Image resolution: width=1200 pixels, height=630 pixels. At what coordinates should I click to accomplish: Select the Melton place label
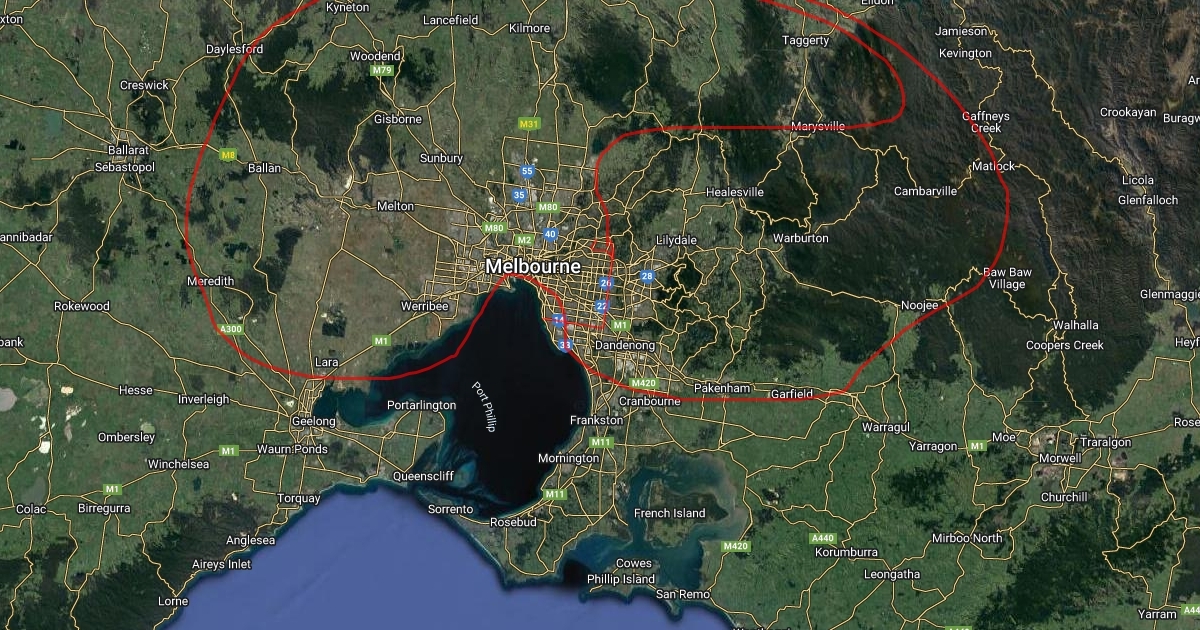coord(394,206)
